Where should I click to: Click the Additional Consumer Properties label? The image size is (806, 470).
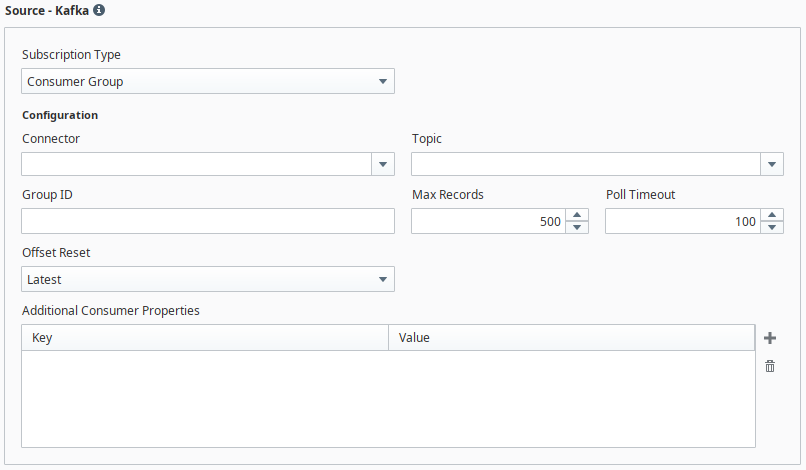point(111,311)
